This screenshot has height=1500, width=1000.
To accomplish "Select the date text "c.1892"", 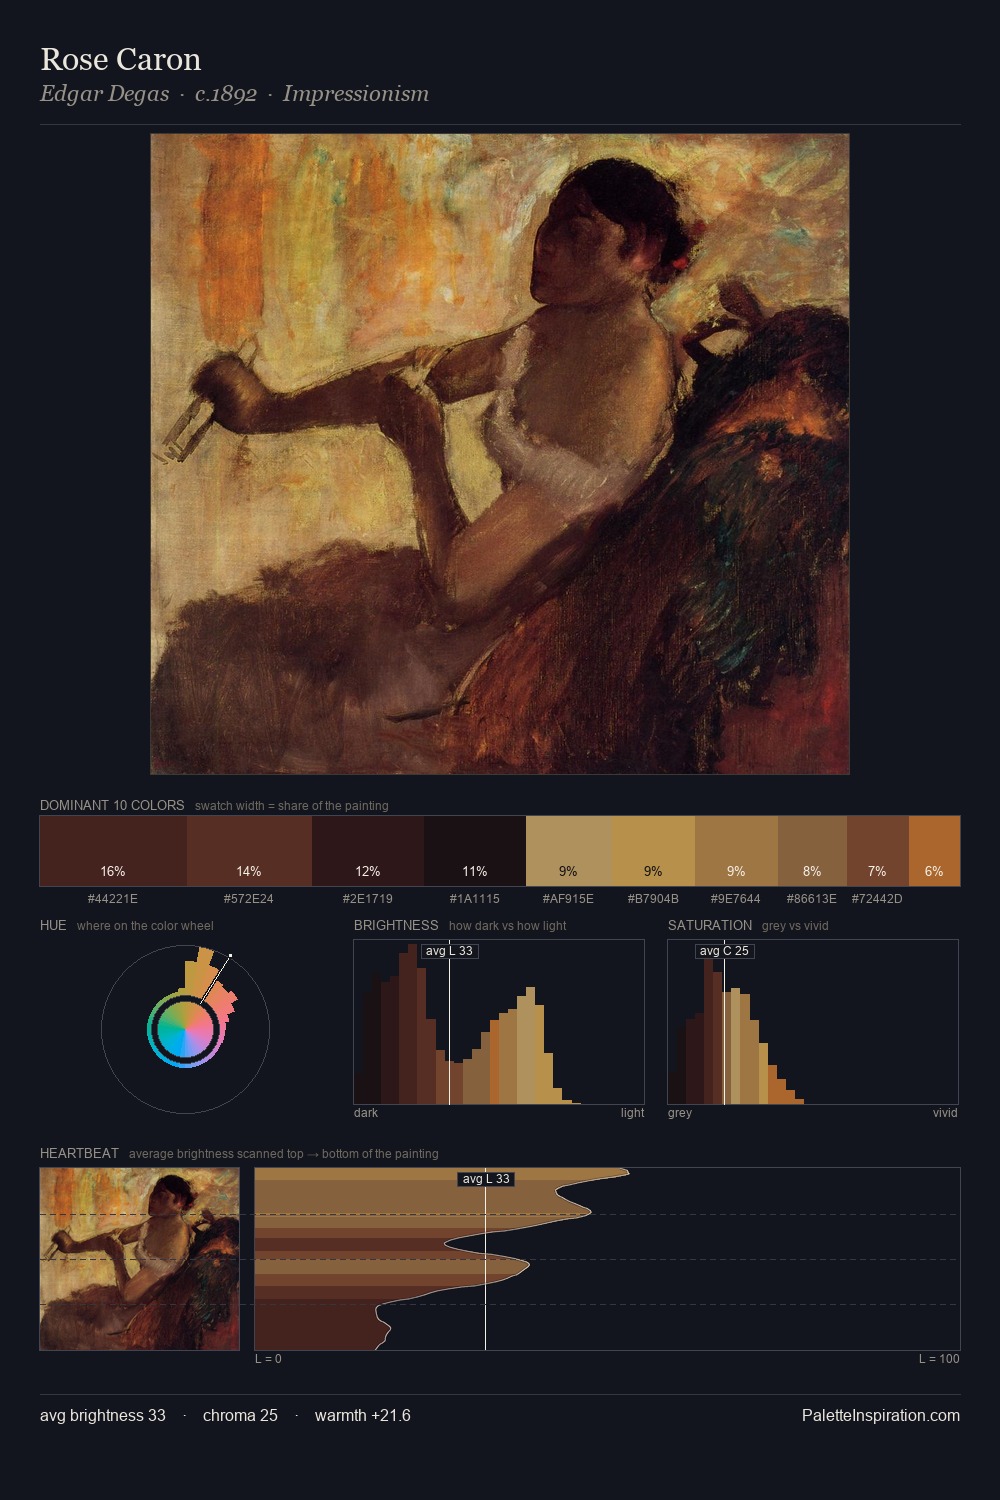I will click(226, 94).
